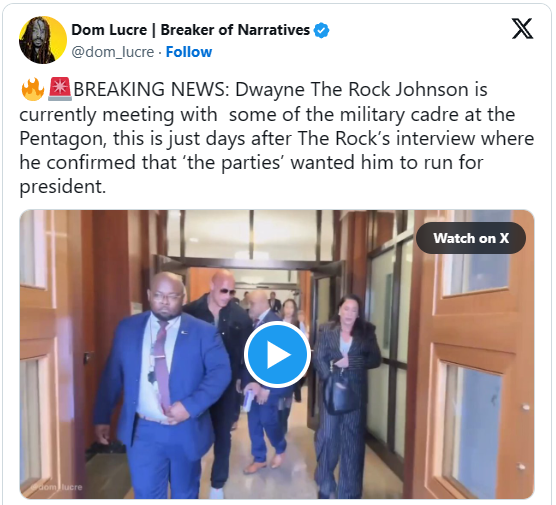Click 'Breaker of Narratives' in the name
The height and width of the screenshot is (505, 556).
[235, 30]
